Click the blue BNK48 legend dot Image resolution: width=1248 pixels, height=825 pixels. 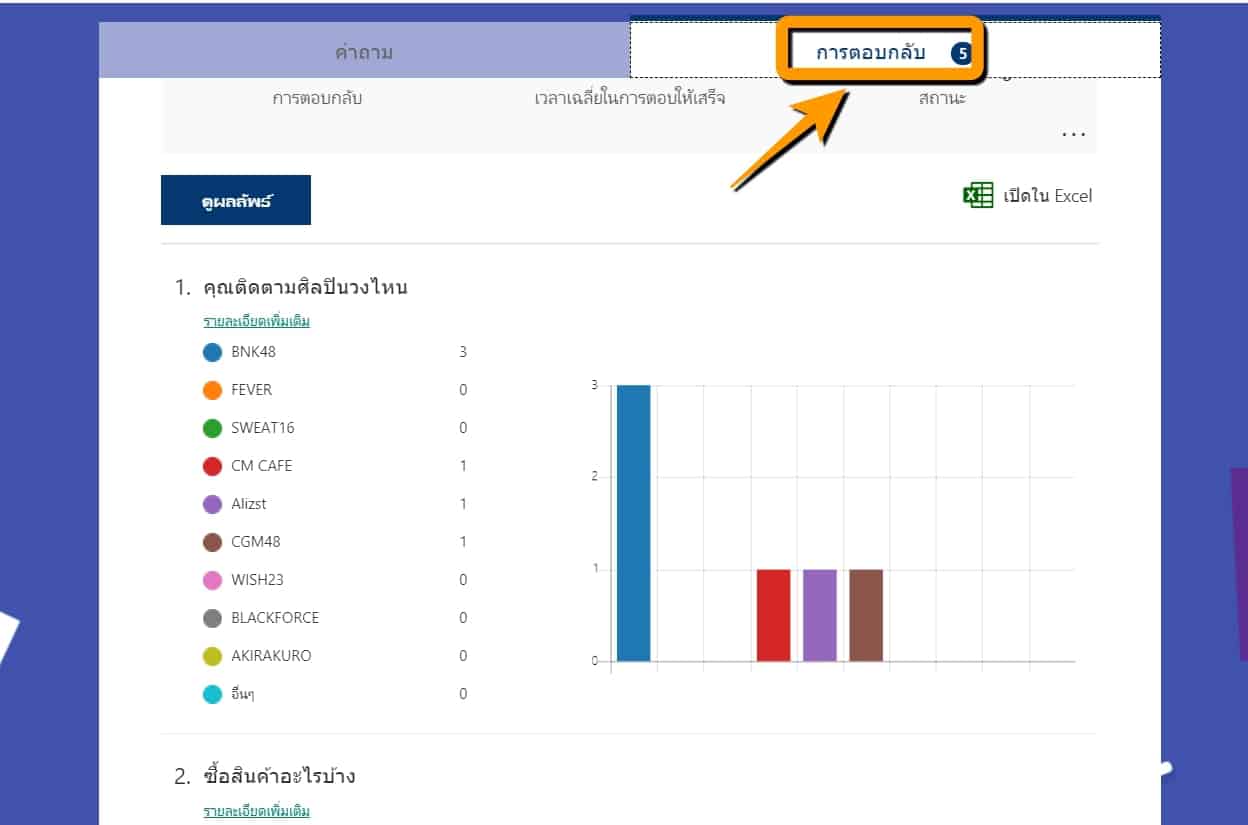coord(212,352)
